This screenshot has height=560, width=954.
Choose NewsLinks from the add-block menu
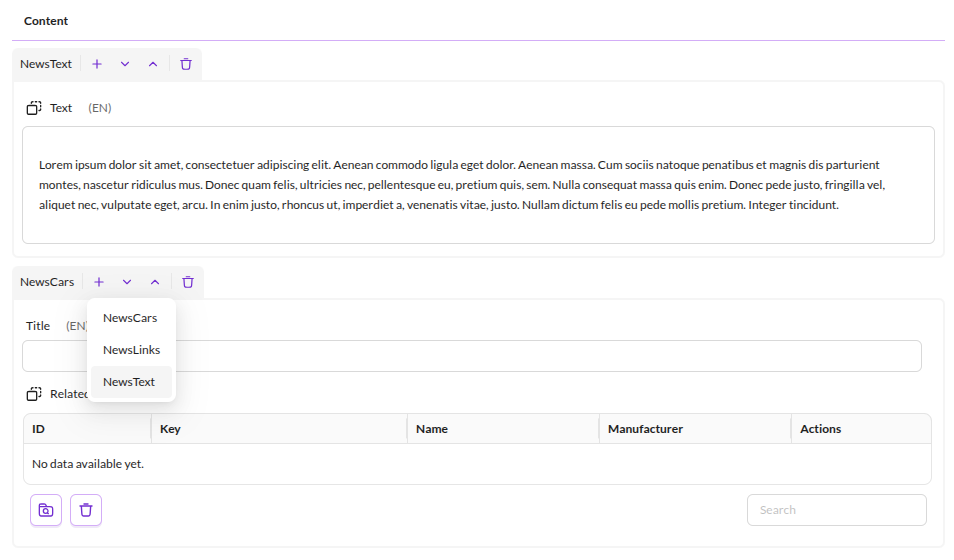tap(131, 350)
